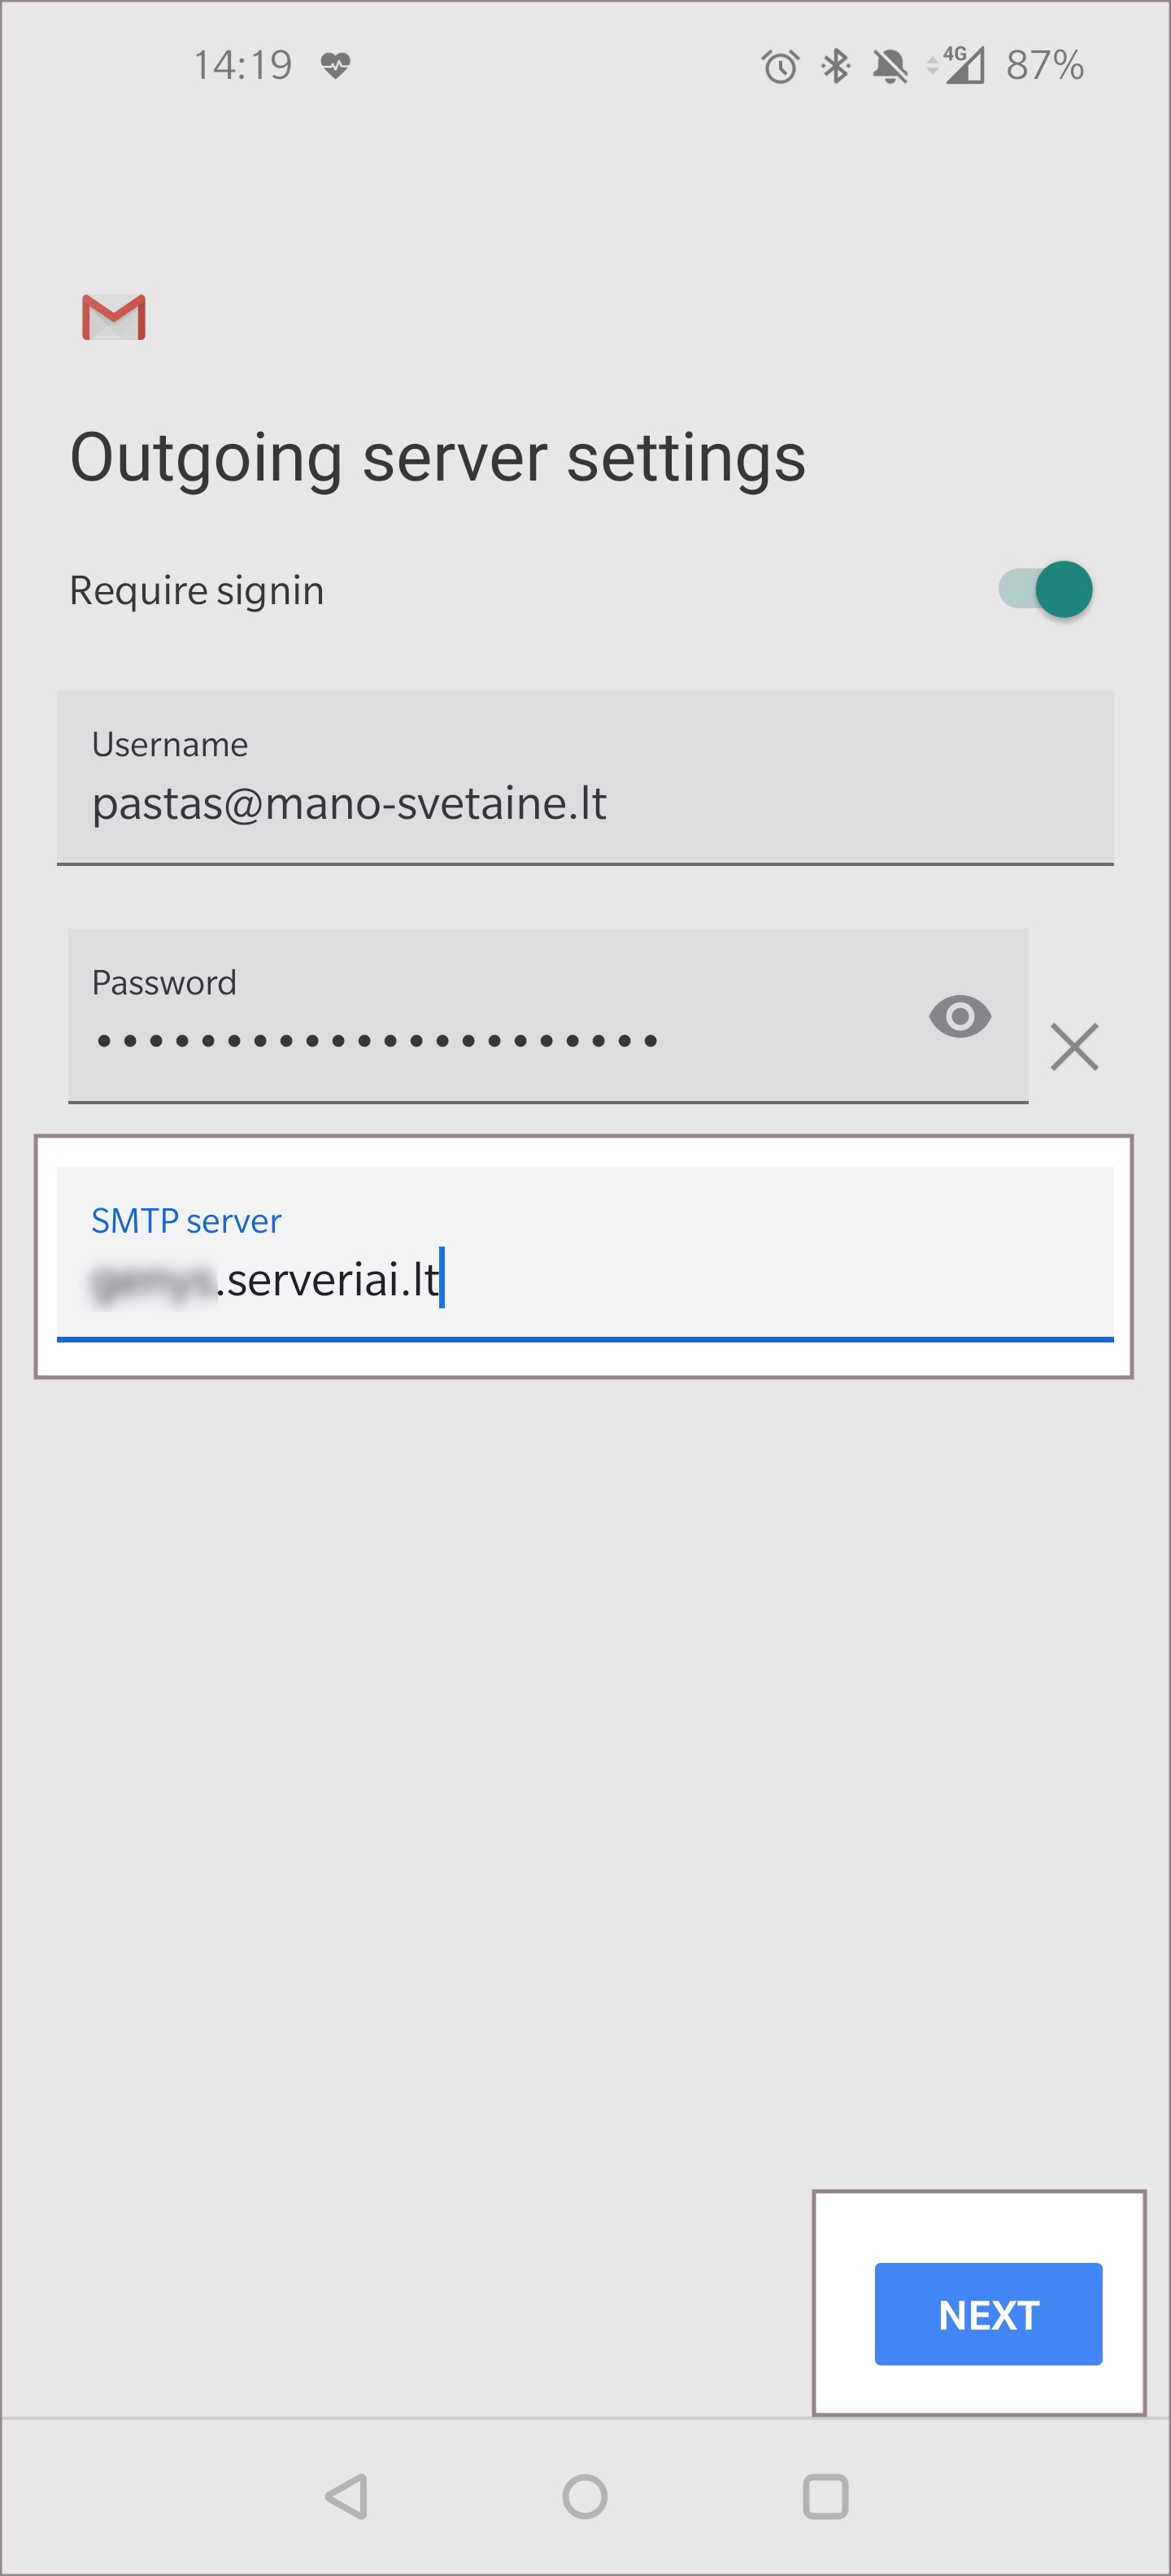Tap the Android back navigation icon
1171x2576 pixels.
347,2496
